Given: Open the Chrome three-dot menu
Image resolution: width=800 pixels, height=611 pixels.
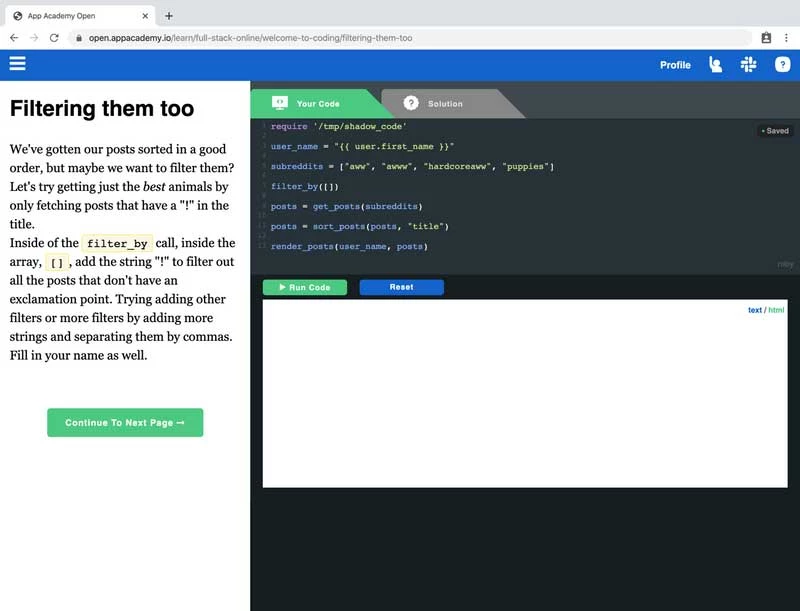Looking at the screenshot, I should tap(786, 38).
